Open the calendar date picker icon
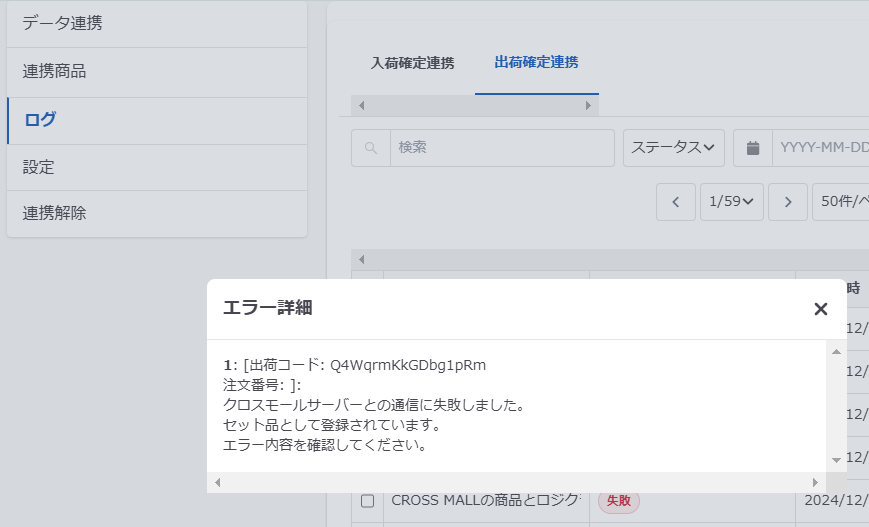The image size is (869, 527). pyautogui.click(x=753, y=148)
